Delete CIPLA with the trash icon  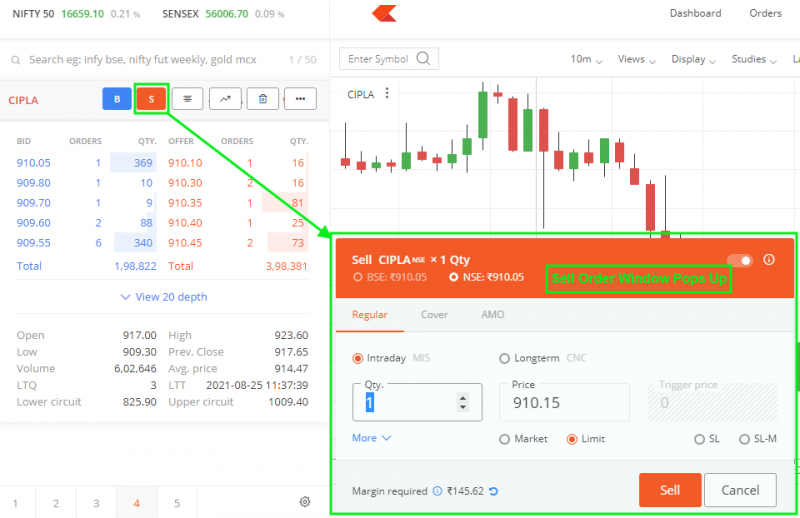coord(263,99)
